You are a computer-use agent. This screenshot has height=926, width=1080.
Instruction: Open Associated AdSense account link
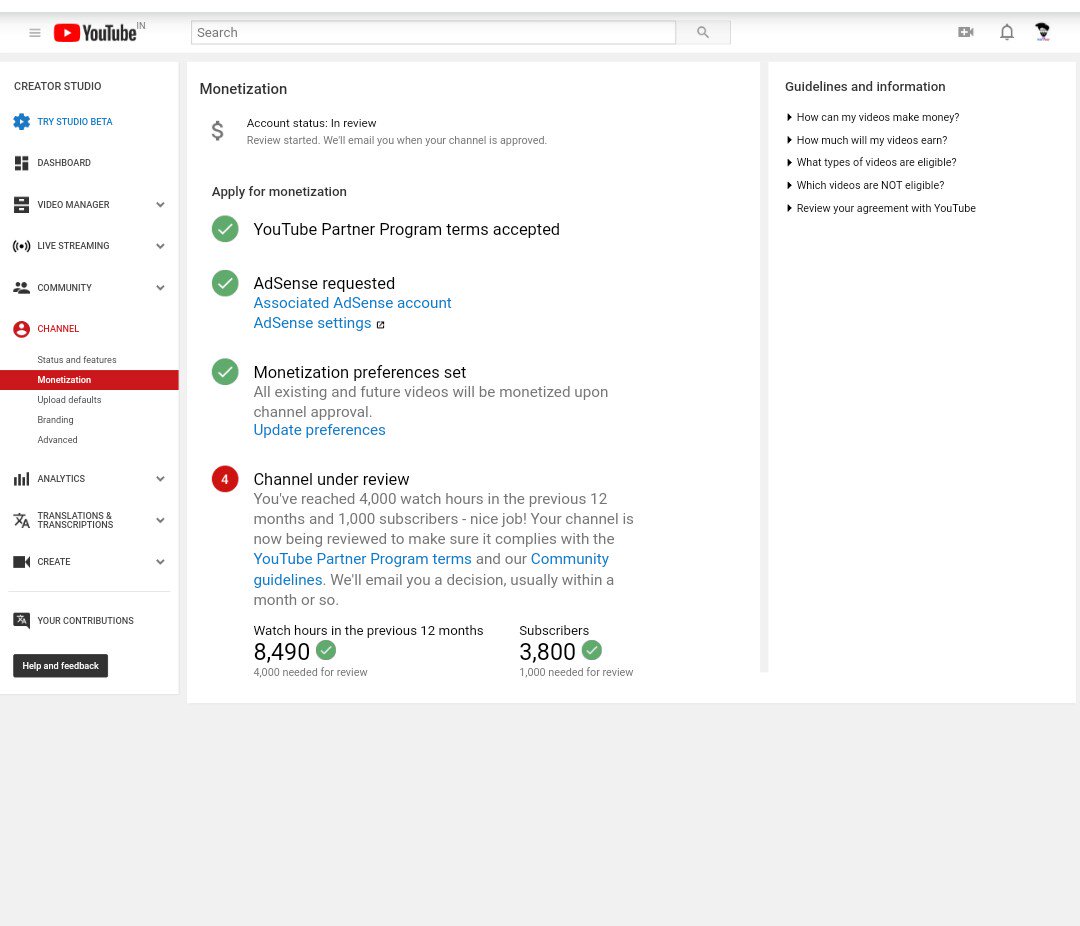point(352,303)
